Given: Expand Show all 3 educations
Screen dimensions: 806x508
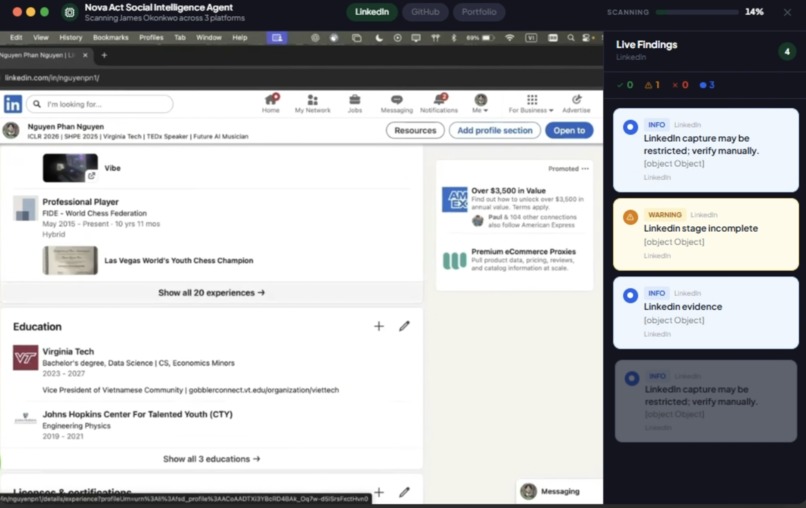Looking at the screenshot, I should pyautogui.click(x=211, y=459).
